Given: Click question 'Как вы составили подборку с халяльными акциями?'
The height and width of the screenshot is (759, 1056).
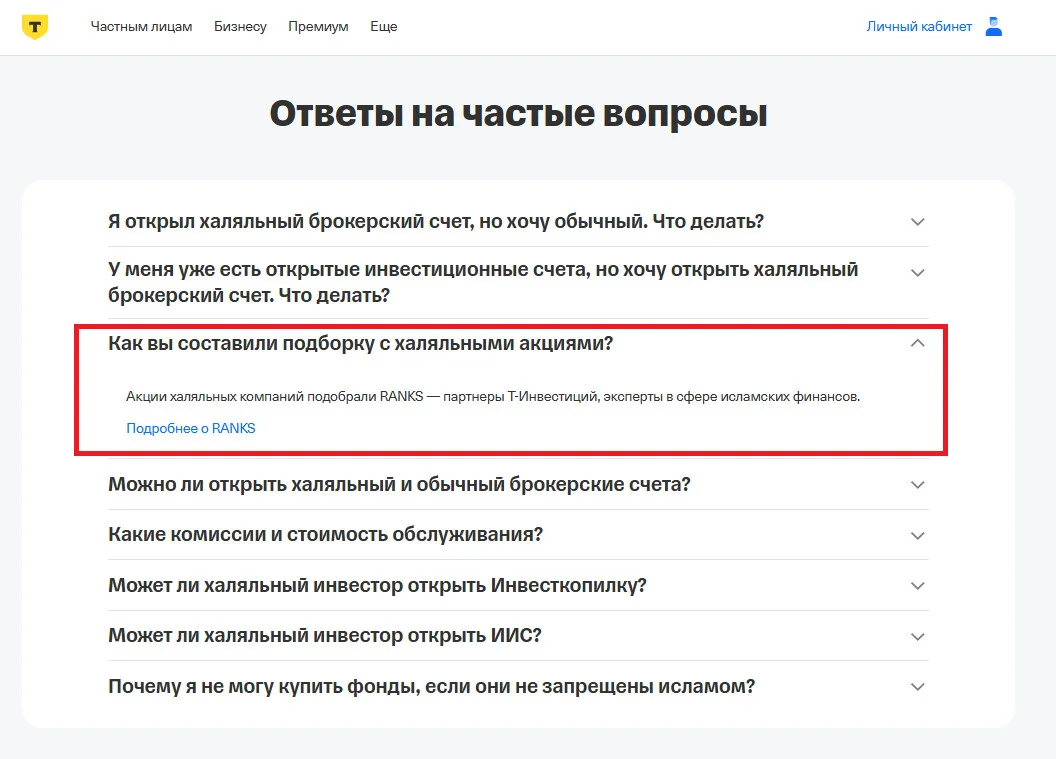Looking at the screenshot, I should coord(360,343).
